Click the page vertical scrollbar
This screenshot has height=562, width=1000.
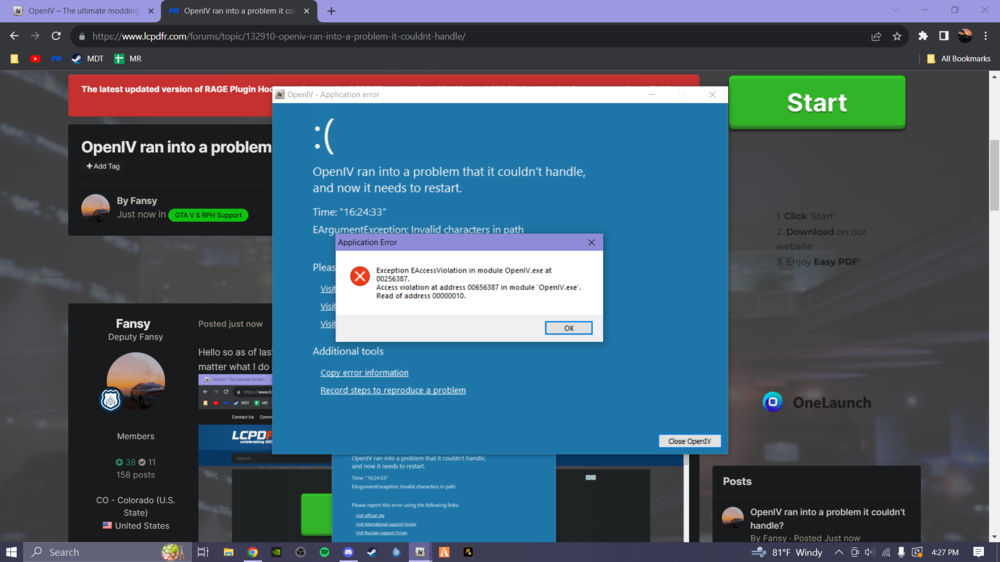point(994,175)
